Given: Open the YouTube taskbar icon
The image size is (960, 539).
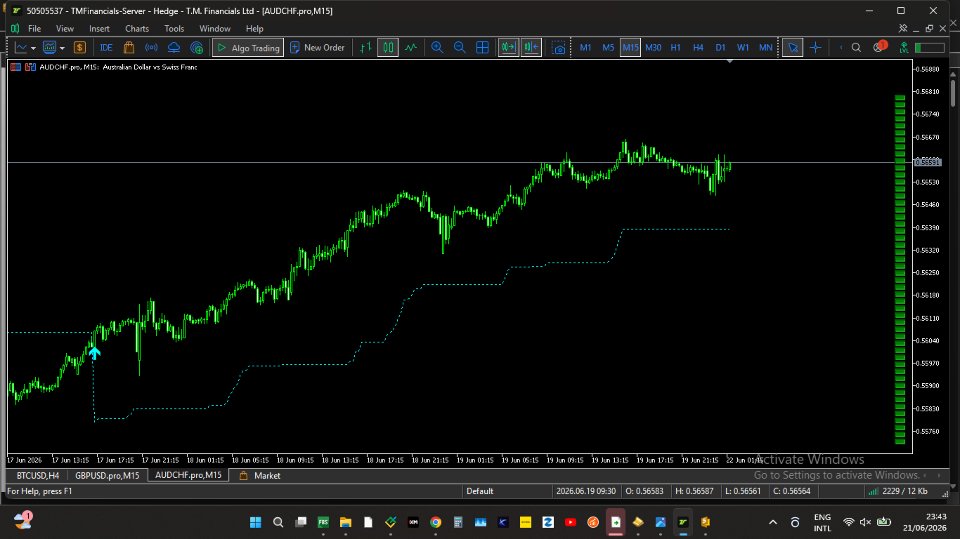Looking at the screenshot, I should click(x=570, y=522).
